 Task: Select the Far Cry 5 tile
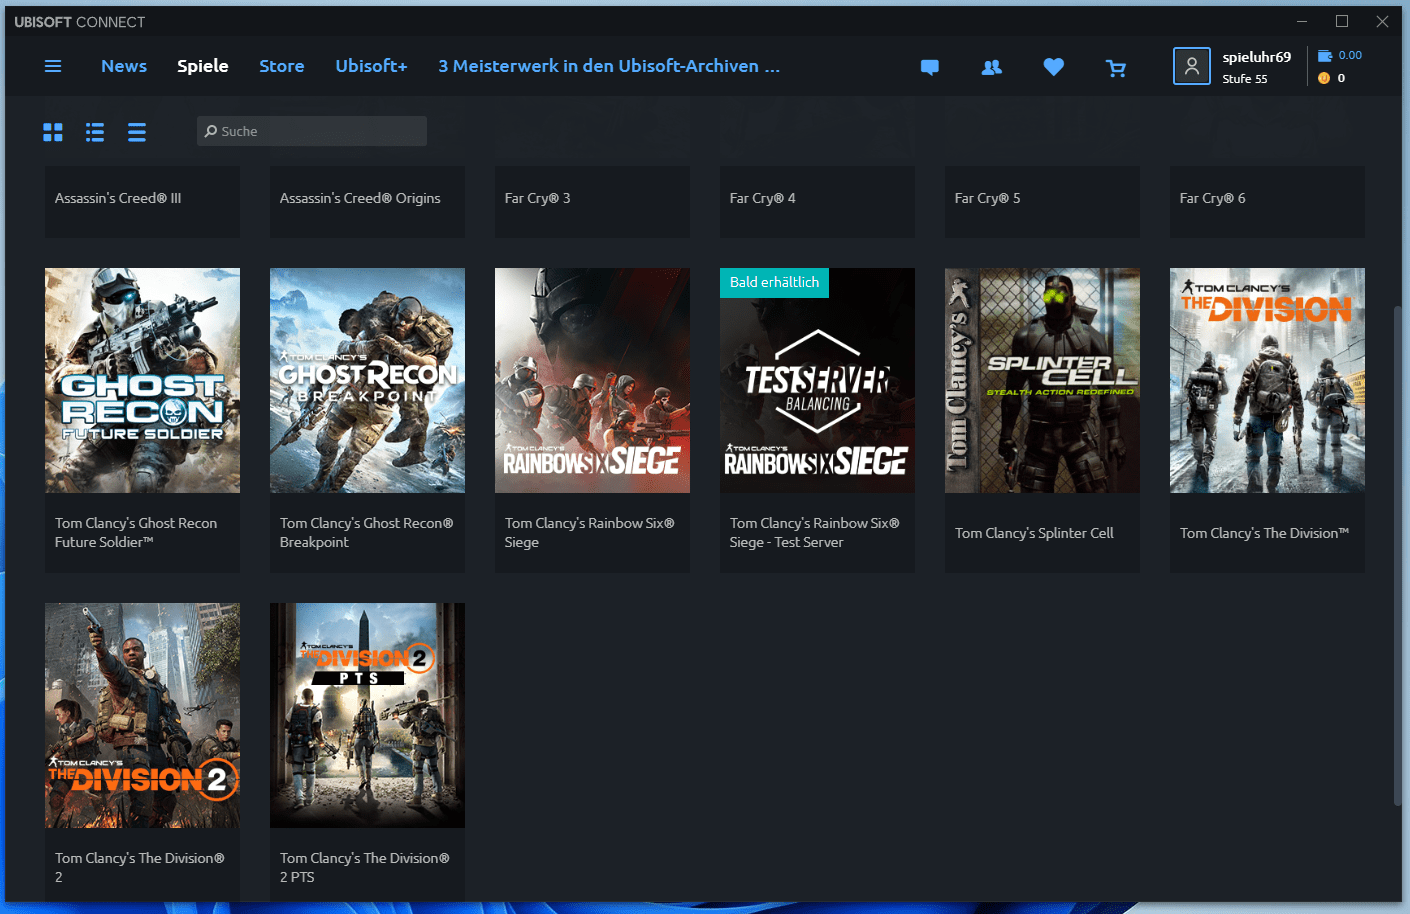(1042, 201)
